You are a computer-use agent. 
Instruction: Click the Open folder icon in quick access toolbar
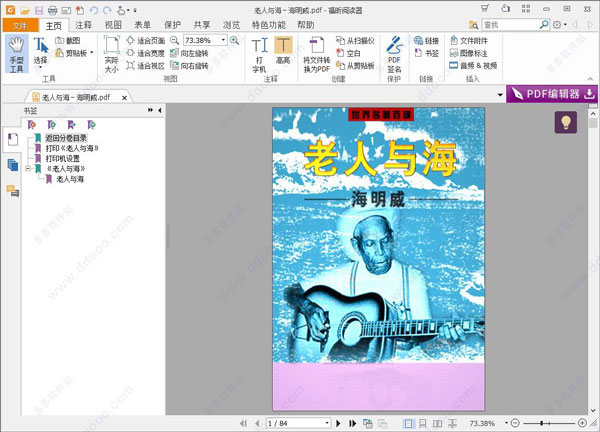[25, 10]
